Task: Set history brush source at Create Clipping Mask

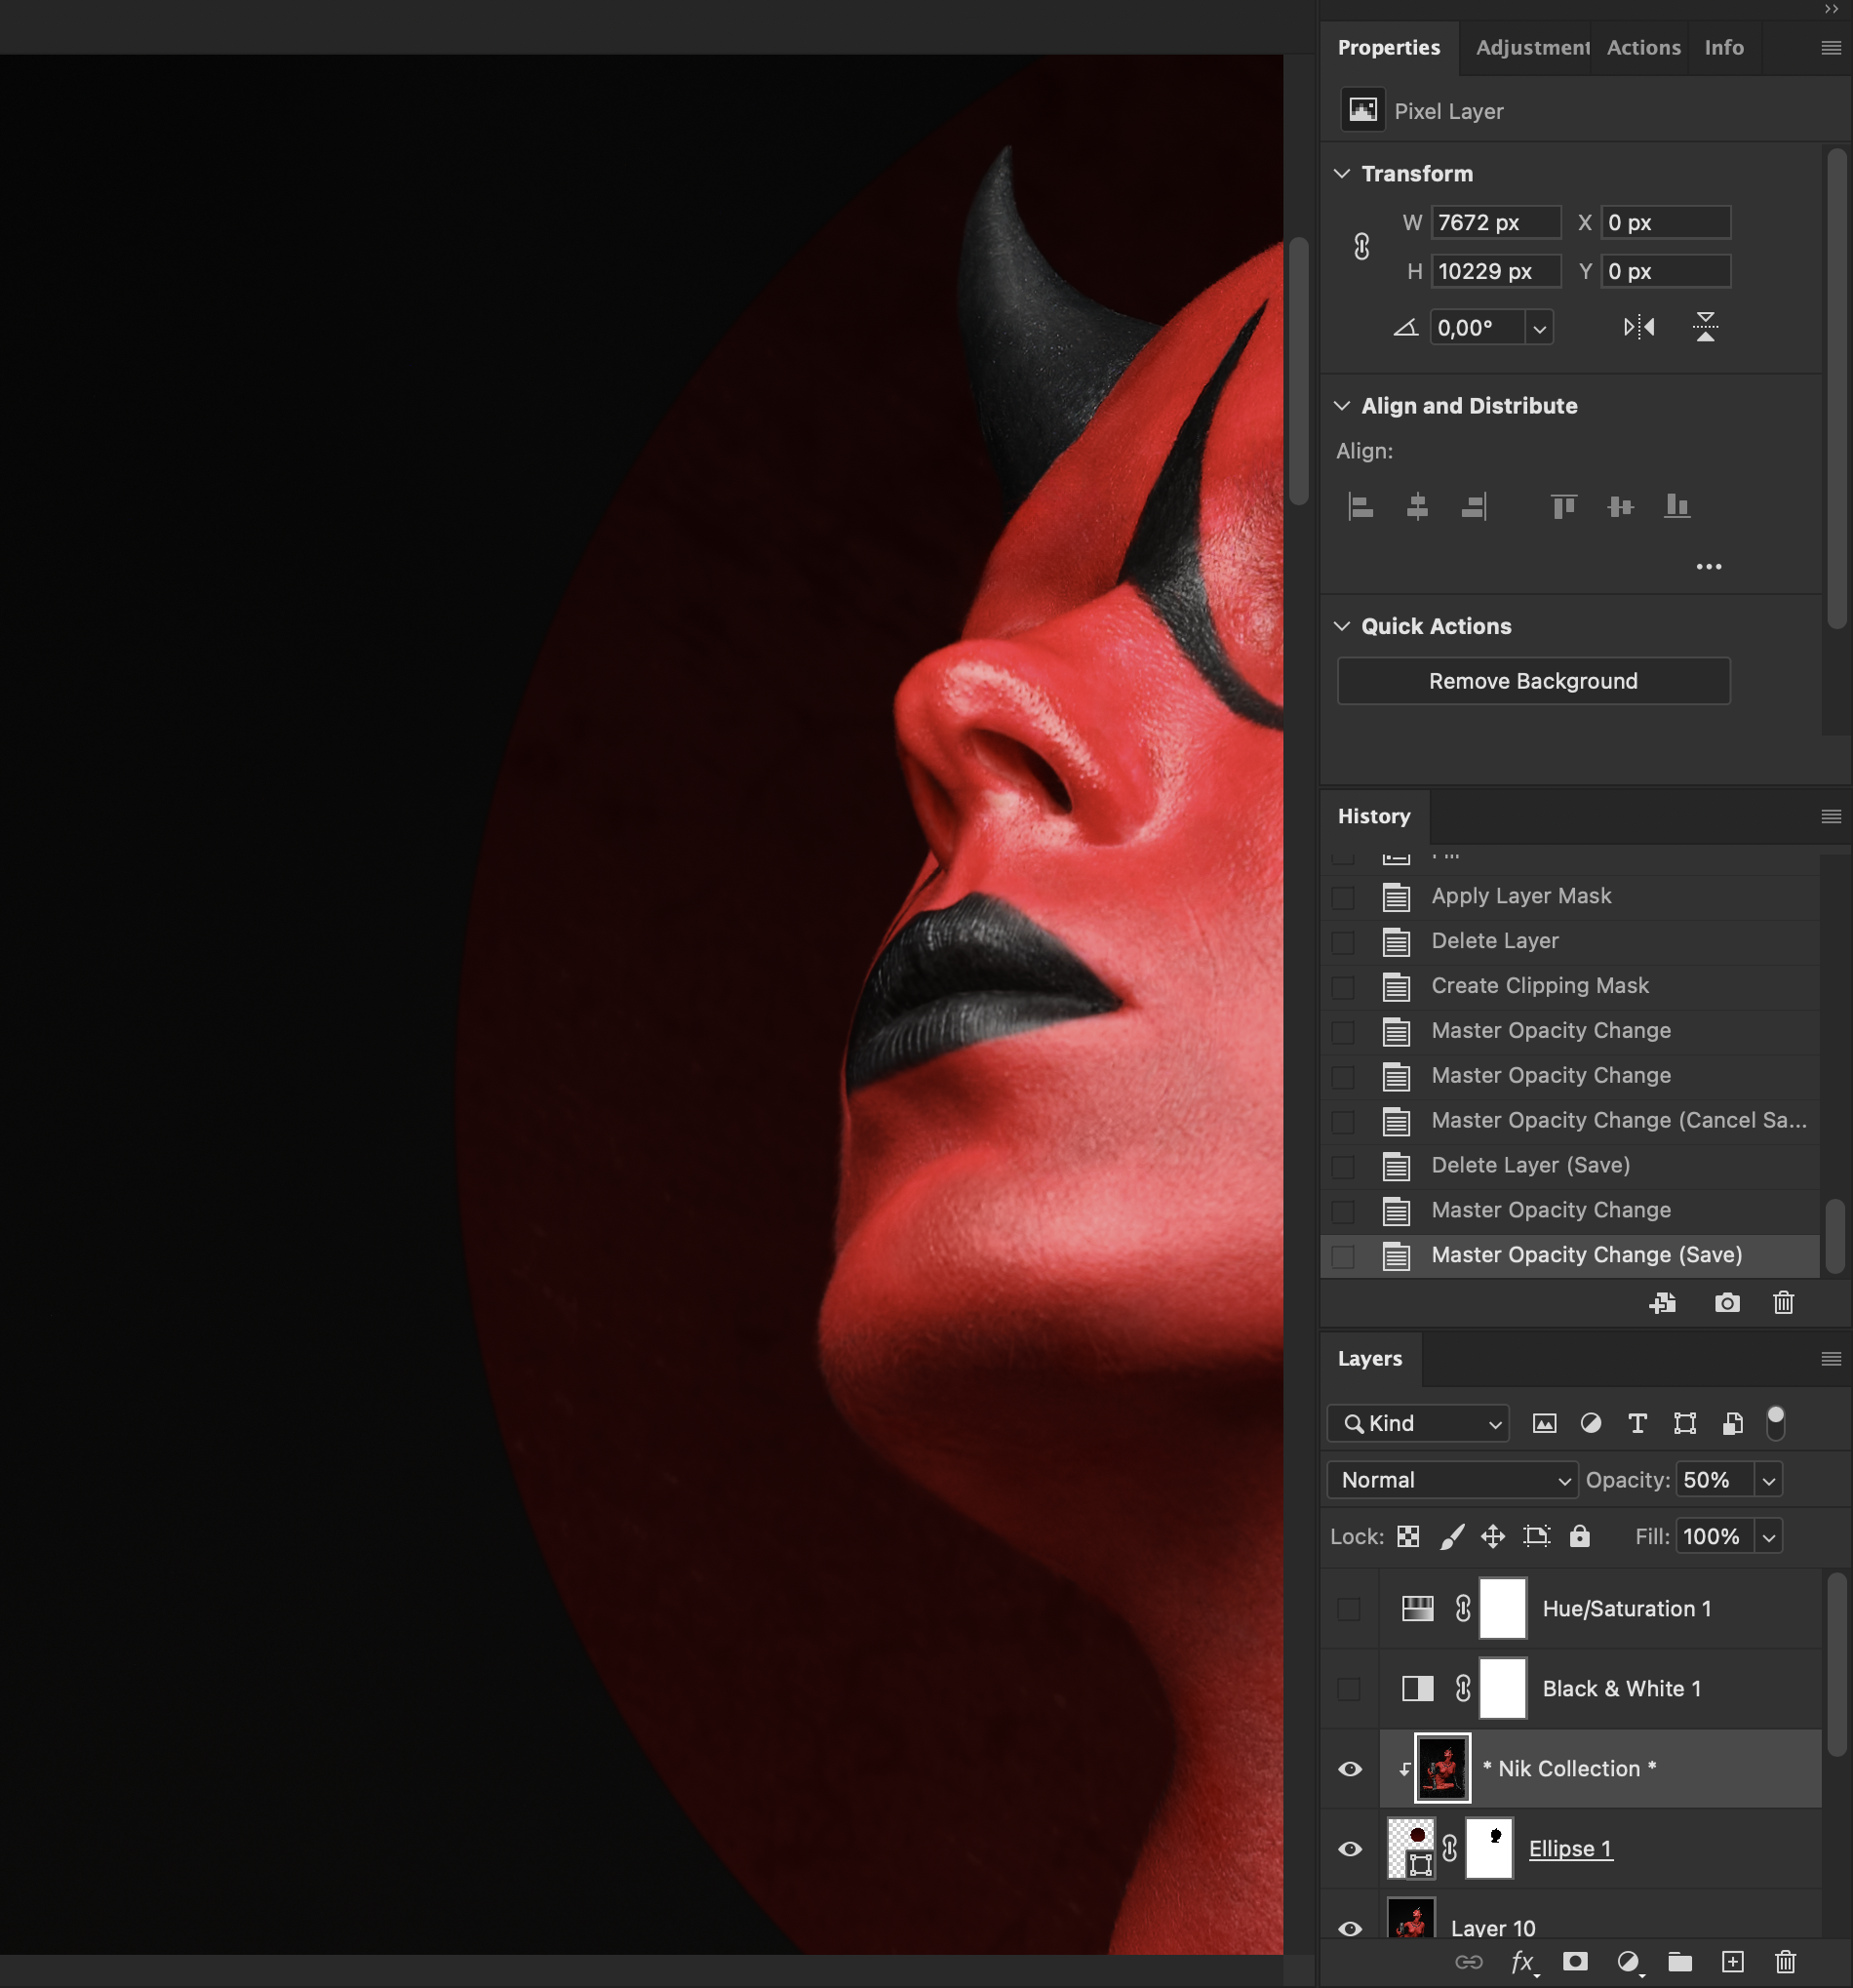Action: point(1343,987)
